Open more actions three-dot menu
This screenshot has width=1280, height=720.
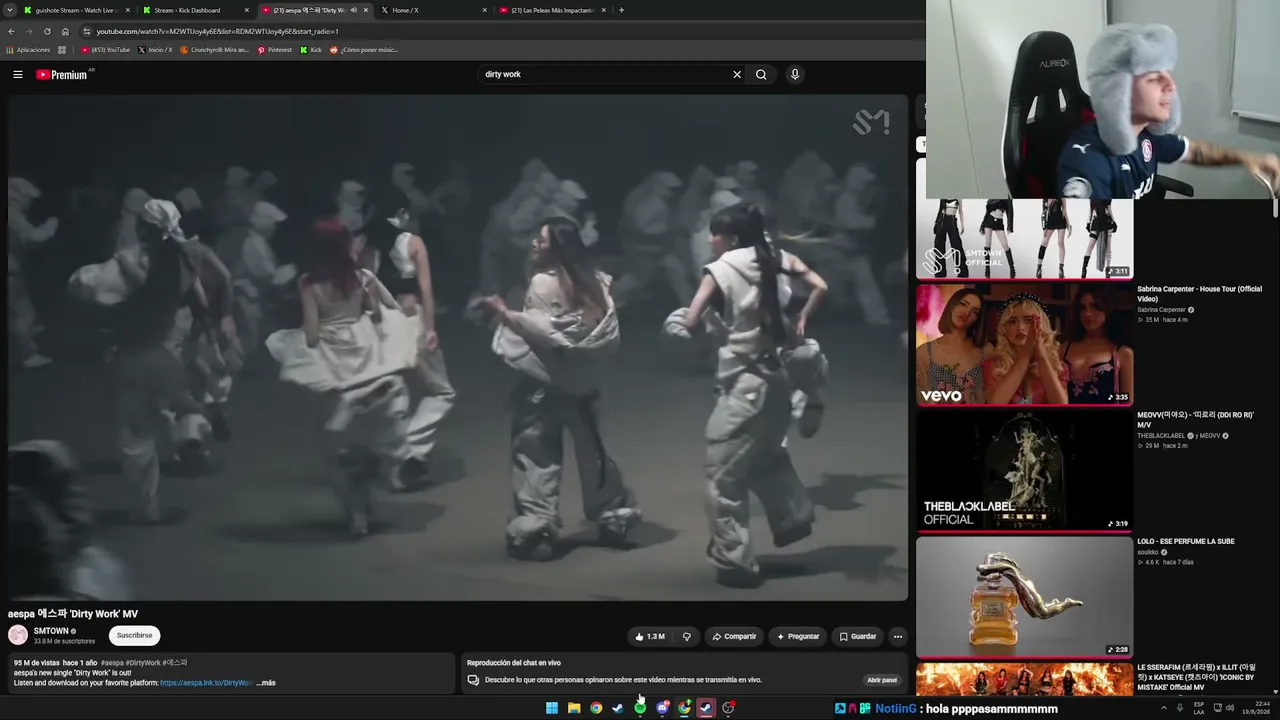coord(897,636)
